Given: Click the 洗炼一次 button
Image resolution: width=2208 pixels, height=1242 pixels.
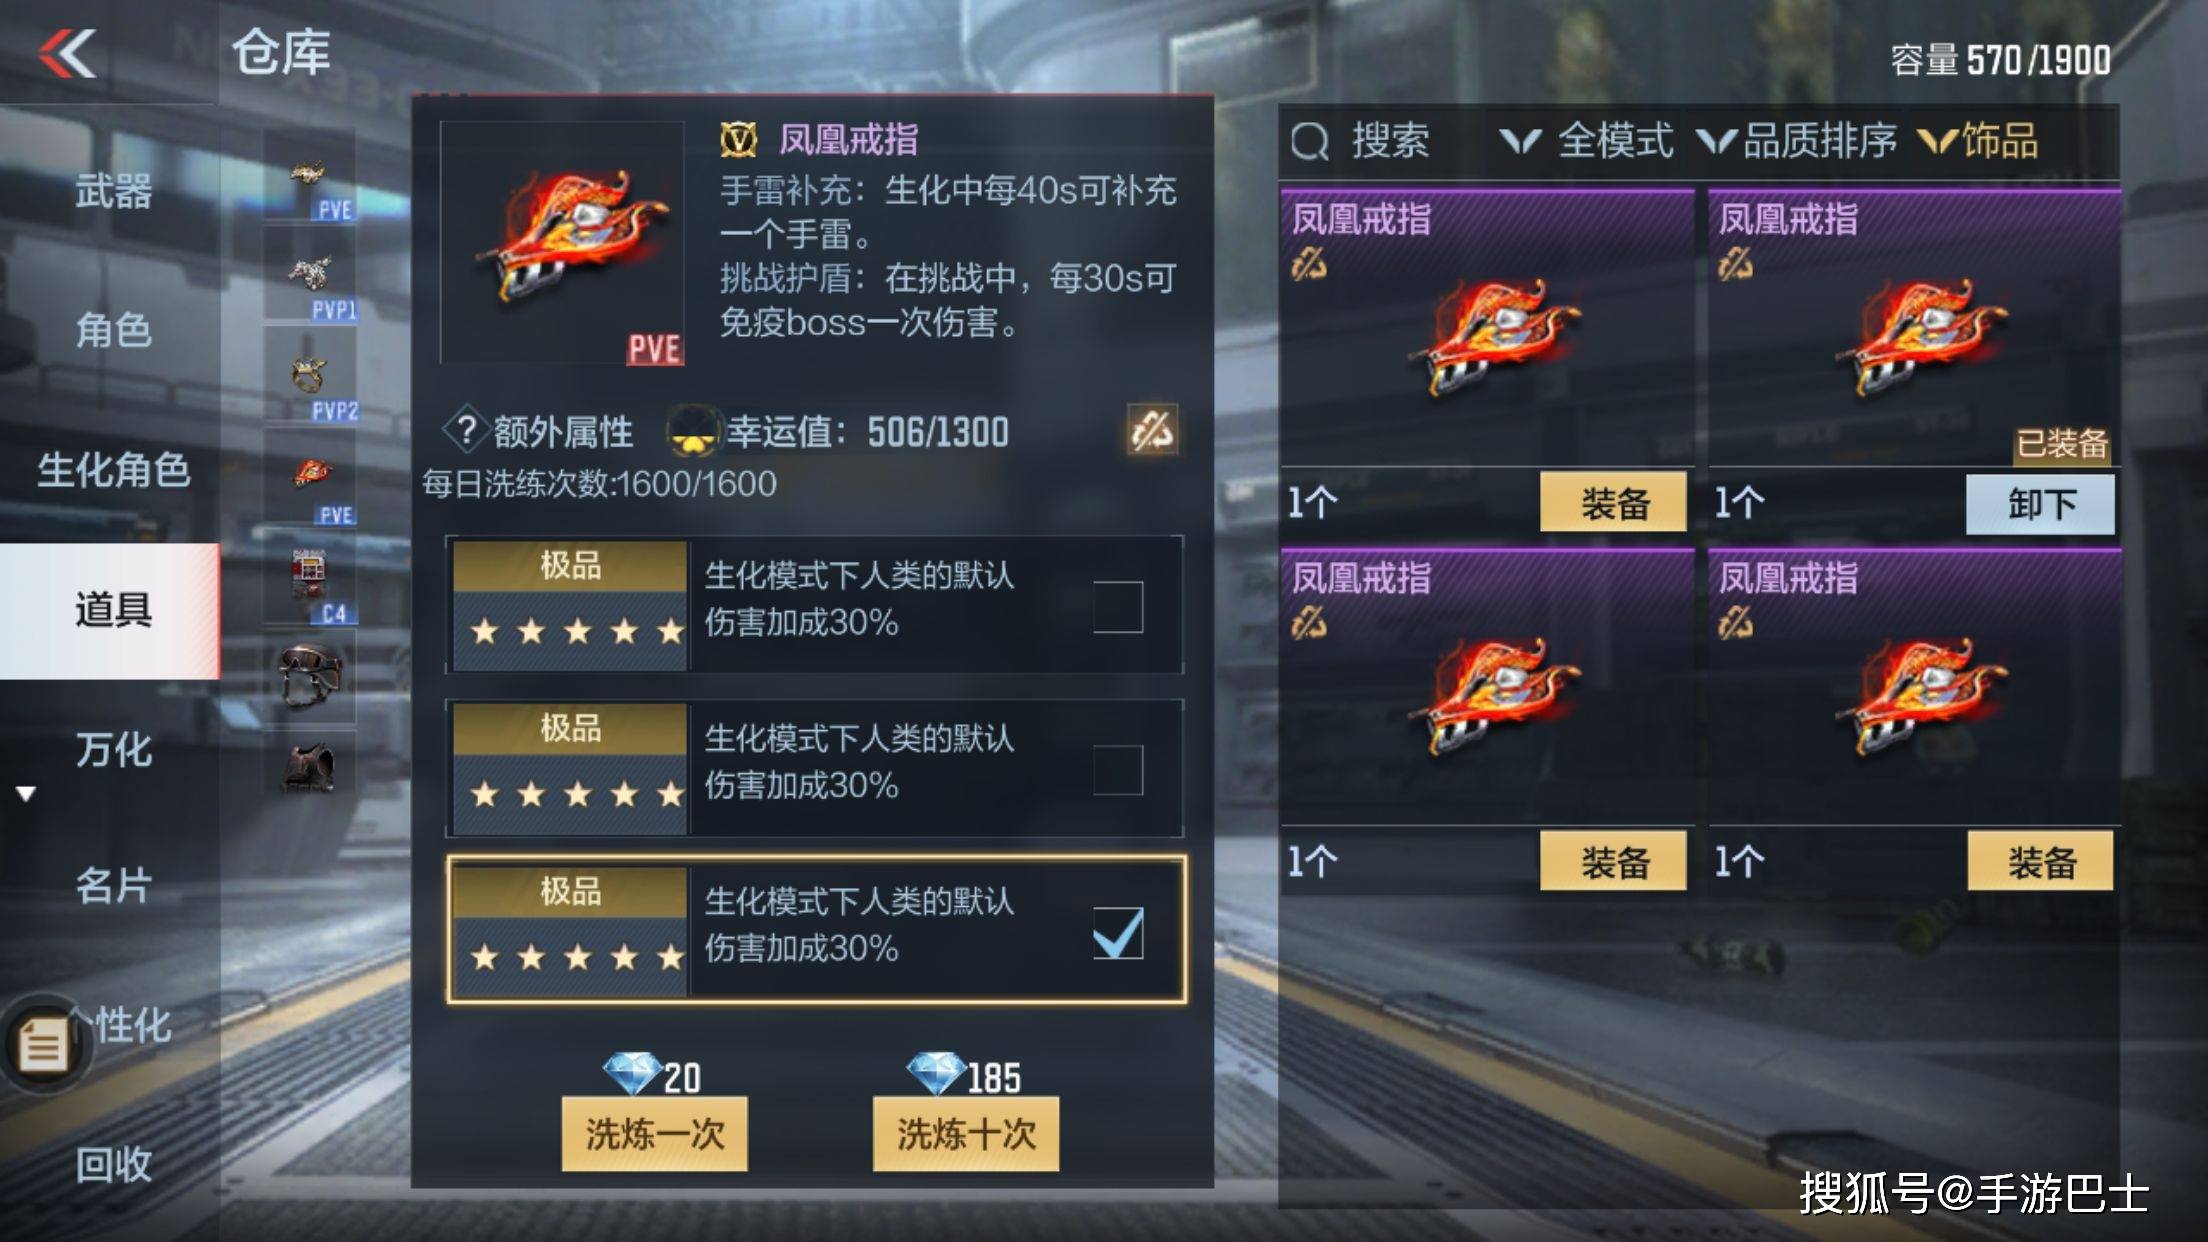Looking at the screenshot, I should (654, 1134).
